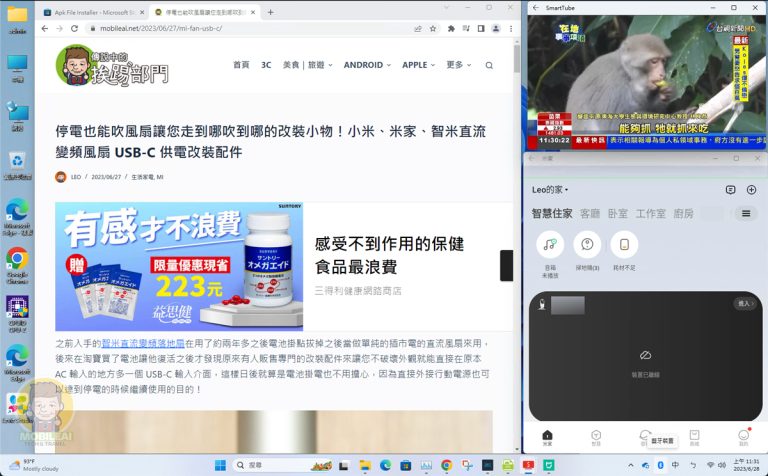Open a new Chrome tab

point(270,12)
